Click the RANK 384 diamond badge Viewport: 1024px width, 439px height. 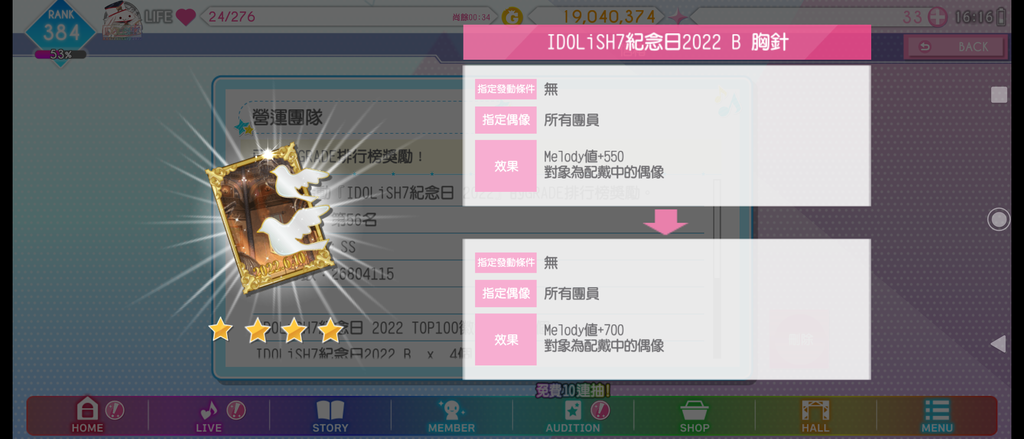[61, 31]
